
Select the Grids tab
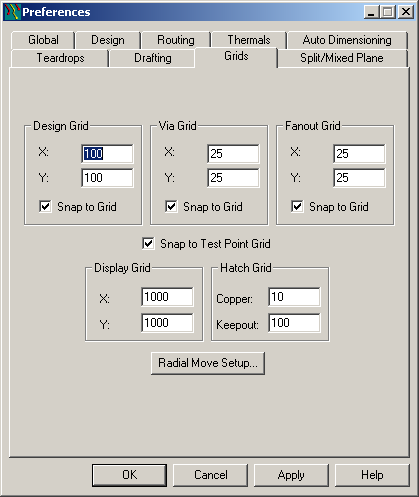click(x=236, y=57)
